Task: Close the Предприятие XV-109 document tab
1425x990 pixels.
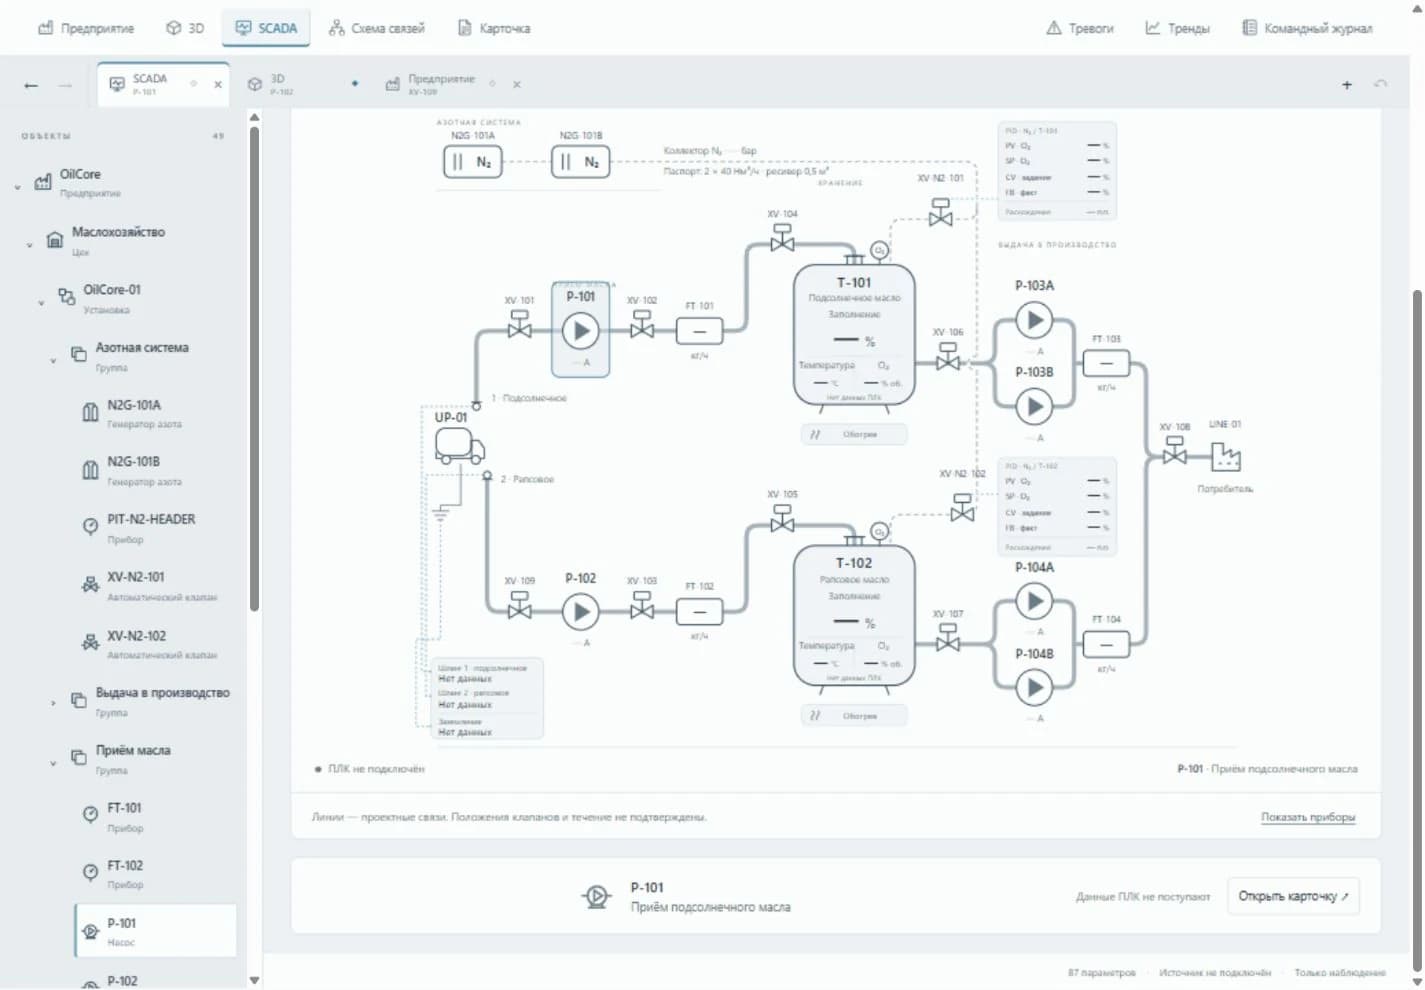Action: 517,85
